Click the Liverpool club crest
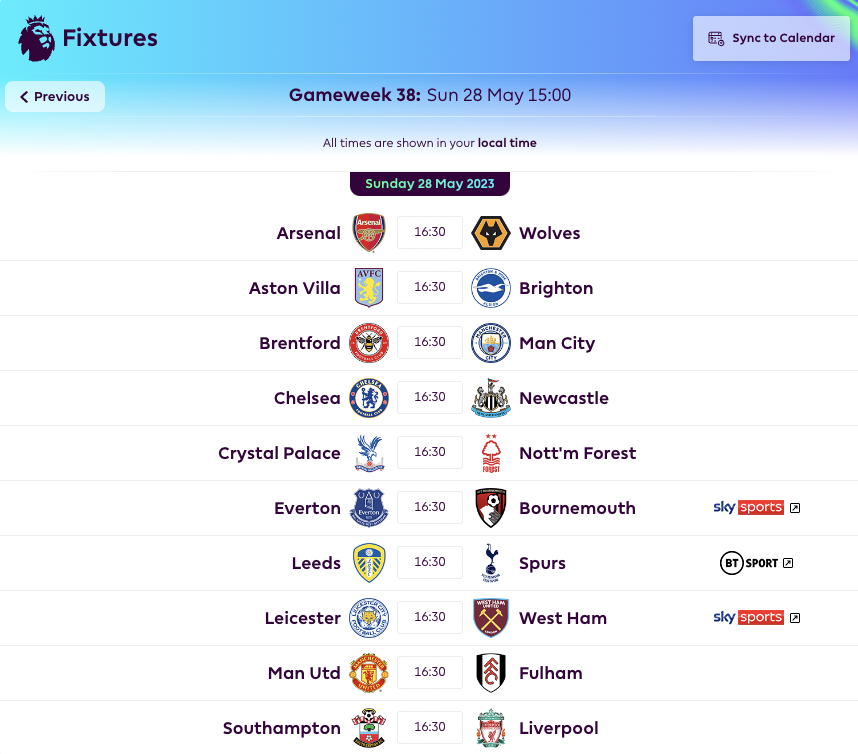The image size is (858, 754). click(491, 728)
